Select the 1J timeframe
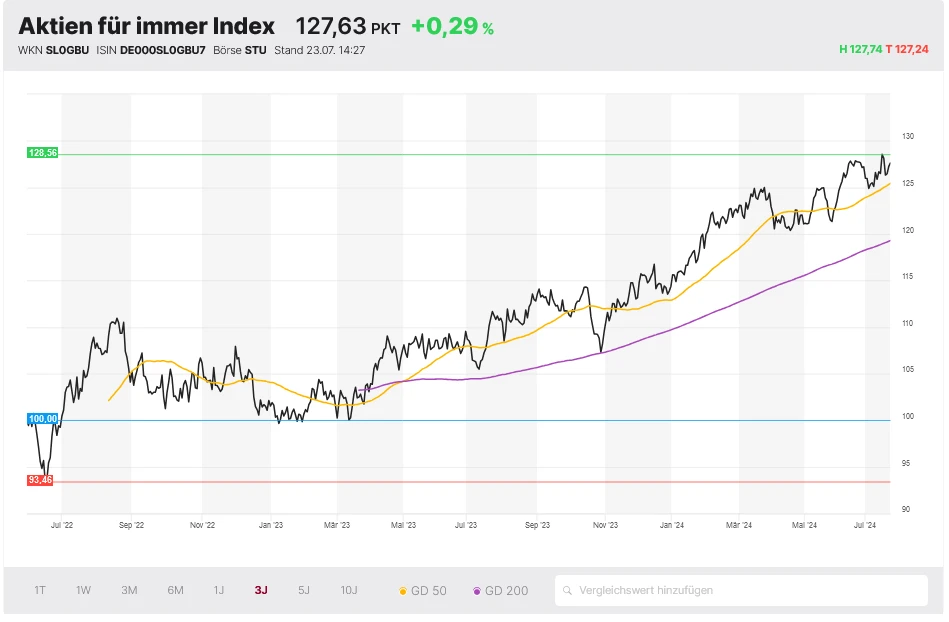949x622 pixels. (x=218, y=590)
